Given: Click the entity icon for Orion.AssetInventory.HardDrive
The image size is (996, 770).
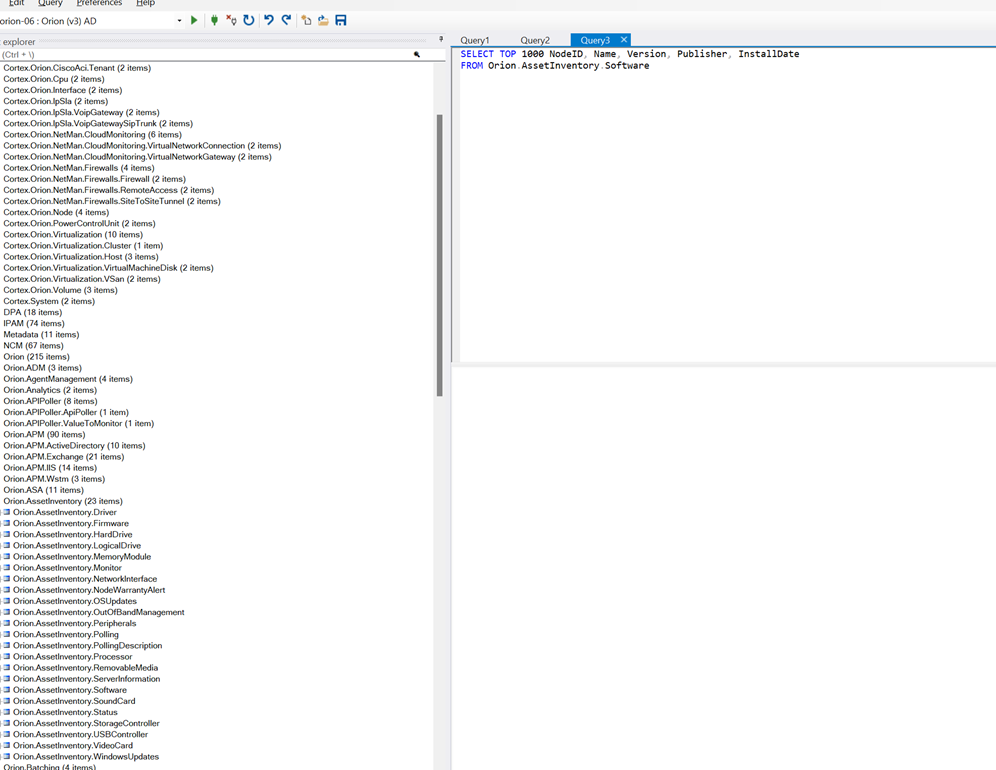Looking at the screenshot, I should [x=6, y=534].
